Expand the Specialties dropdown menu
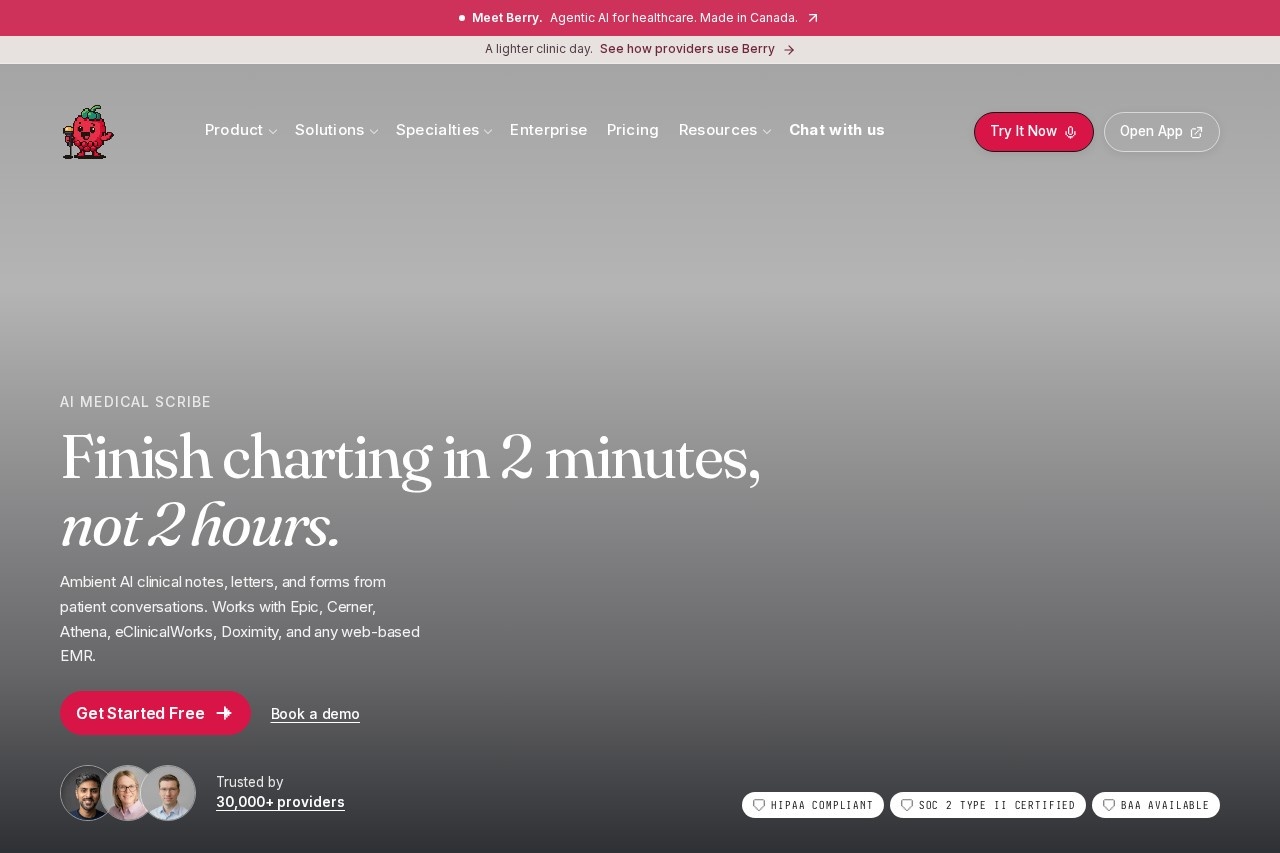The height and width of the screenshot is (853, 1280). (x=444, y=130)
